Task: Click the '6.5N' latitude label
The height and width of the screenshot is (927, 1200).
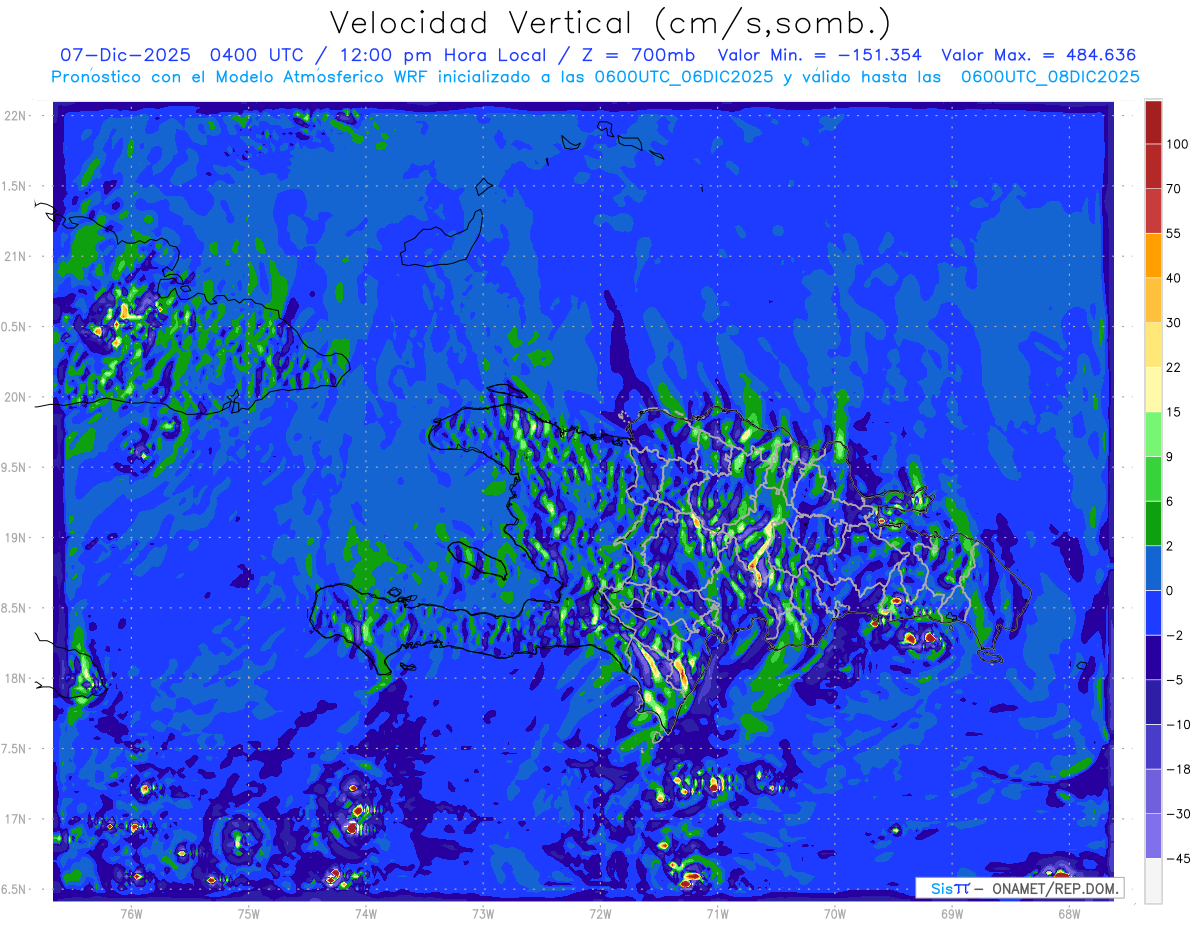Action: click(15, 890)
